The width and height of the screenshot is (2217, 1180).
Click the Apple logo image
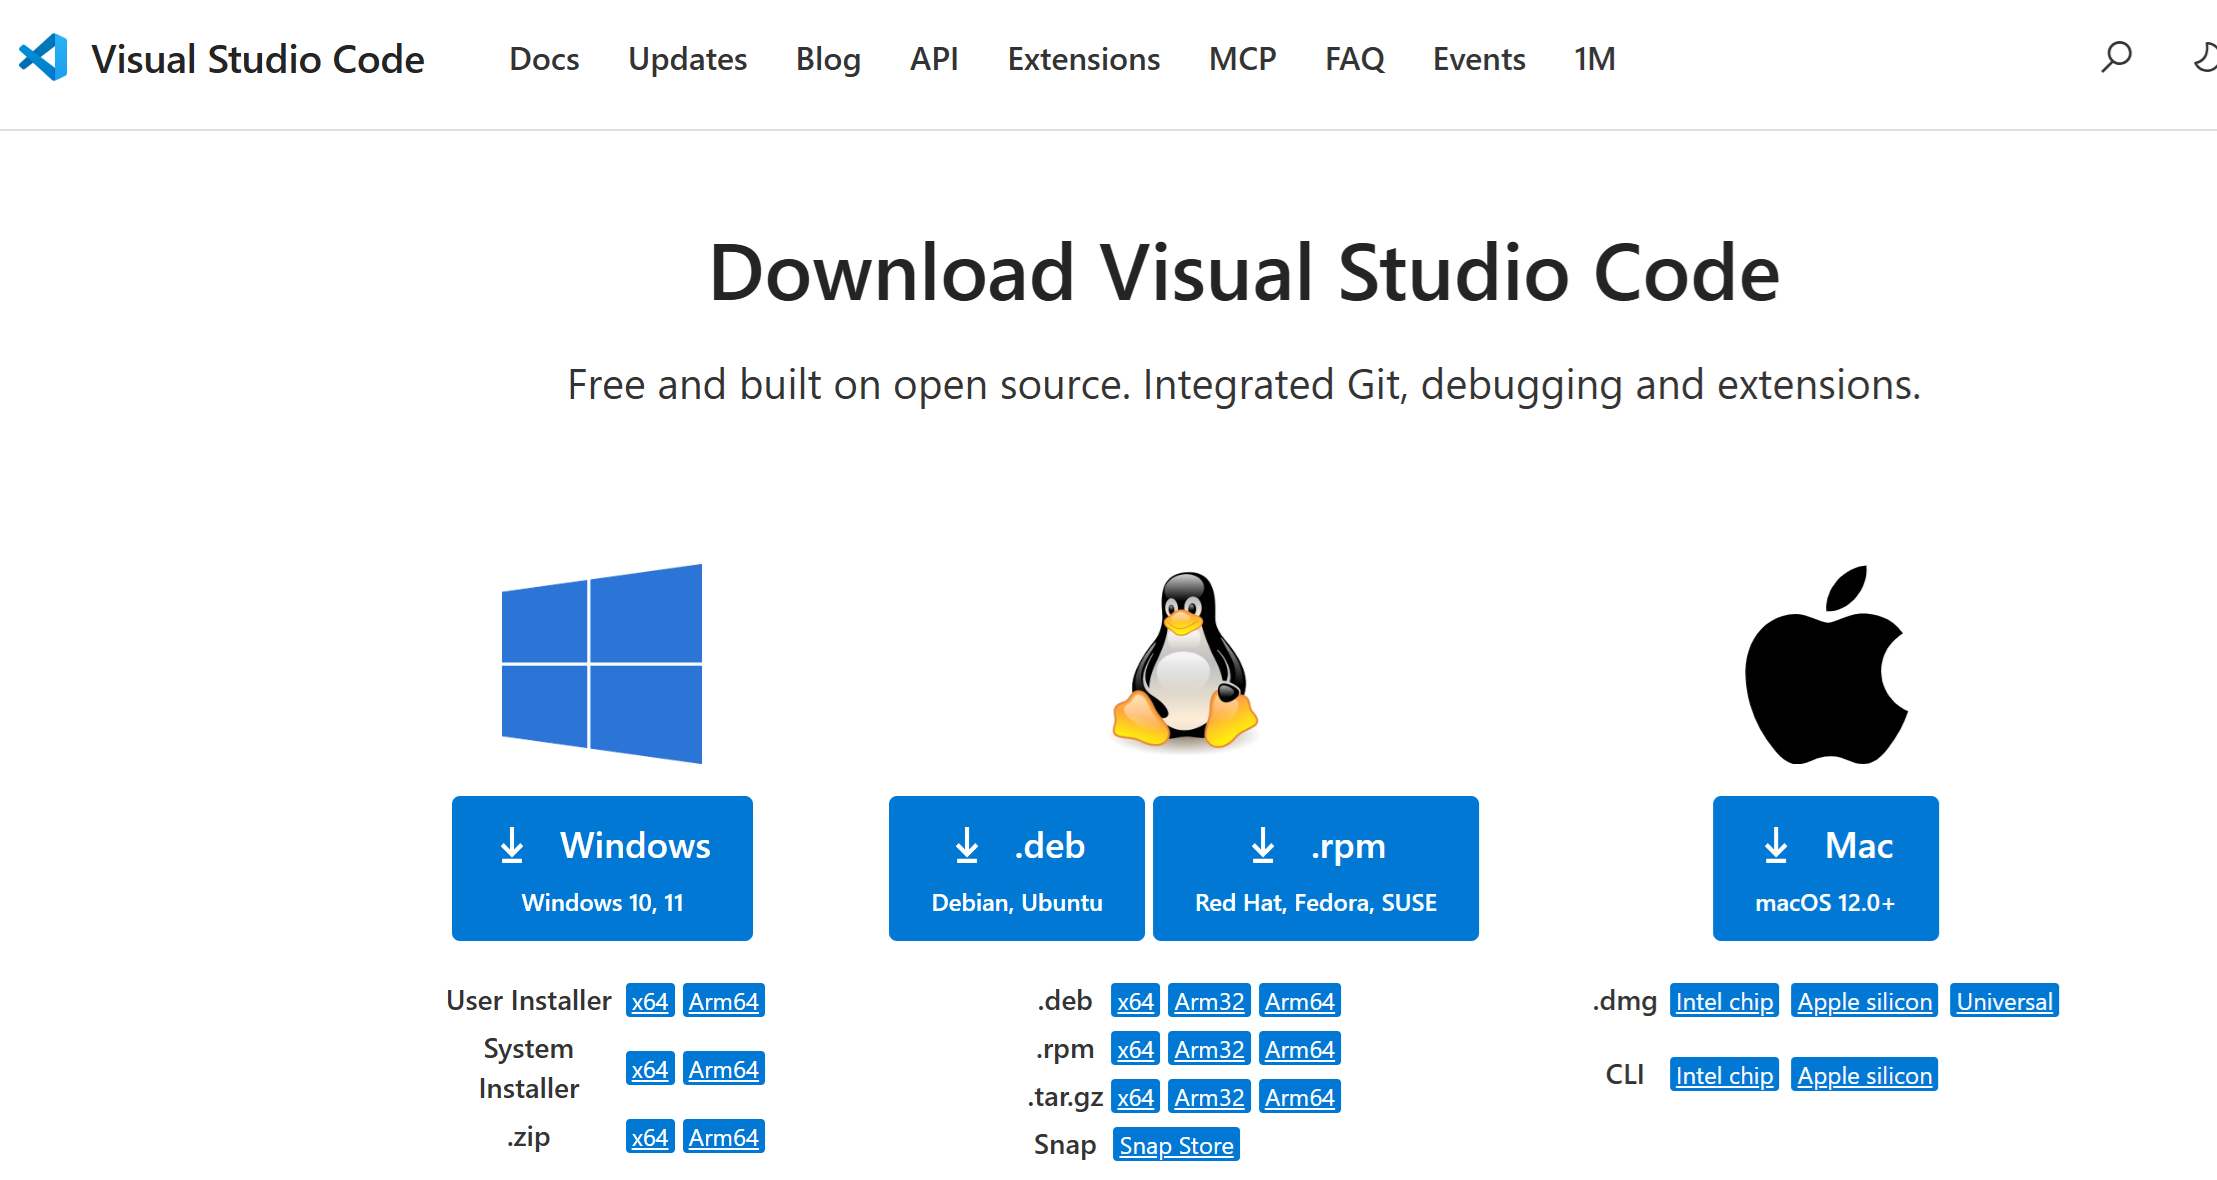1826,665
